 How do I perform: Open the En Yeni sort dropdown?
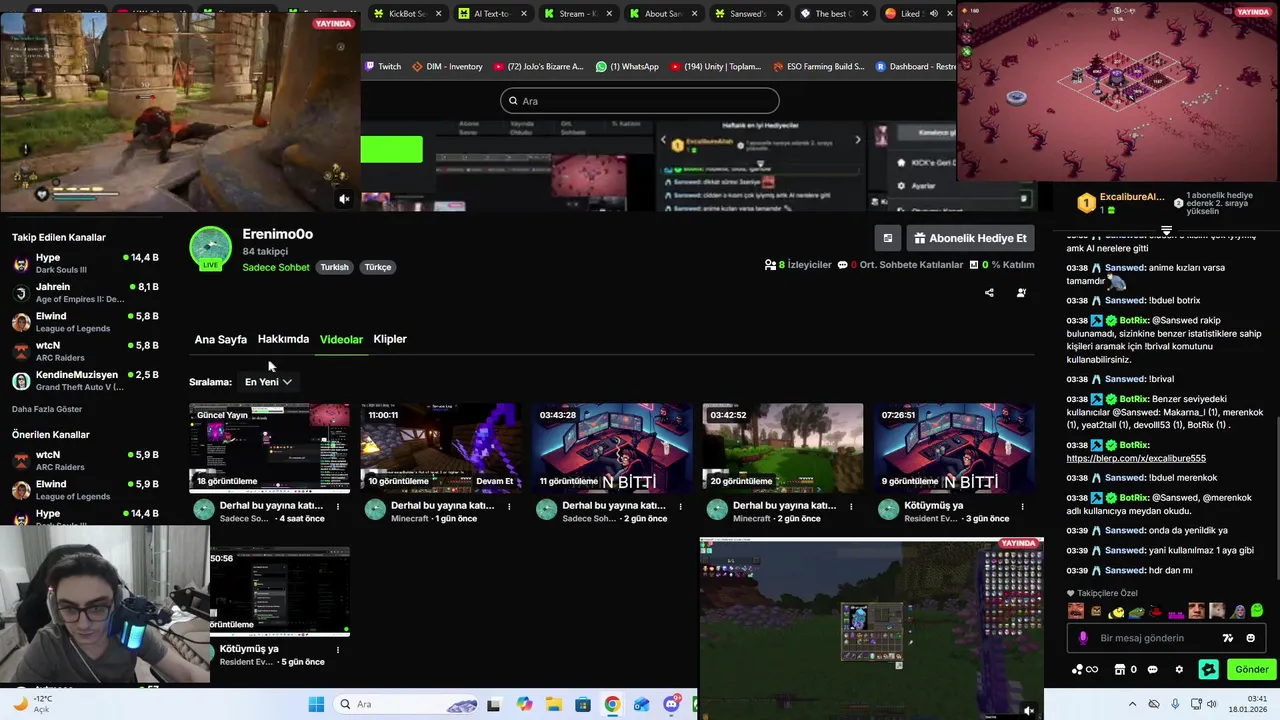point(268,382)
